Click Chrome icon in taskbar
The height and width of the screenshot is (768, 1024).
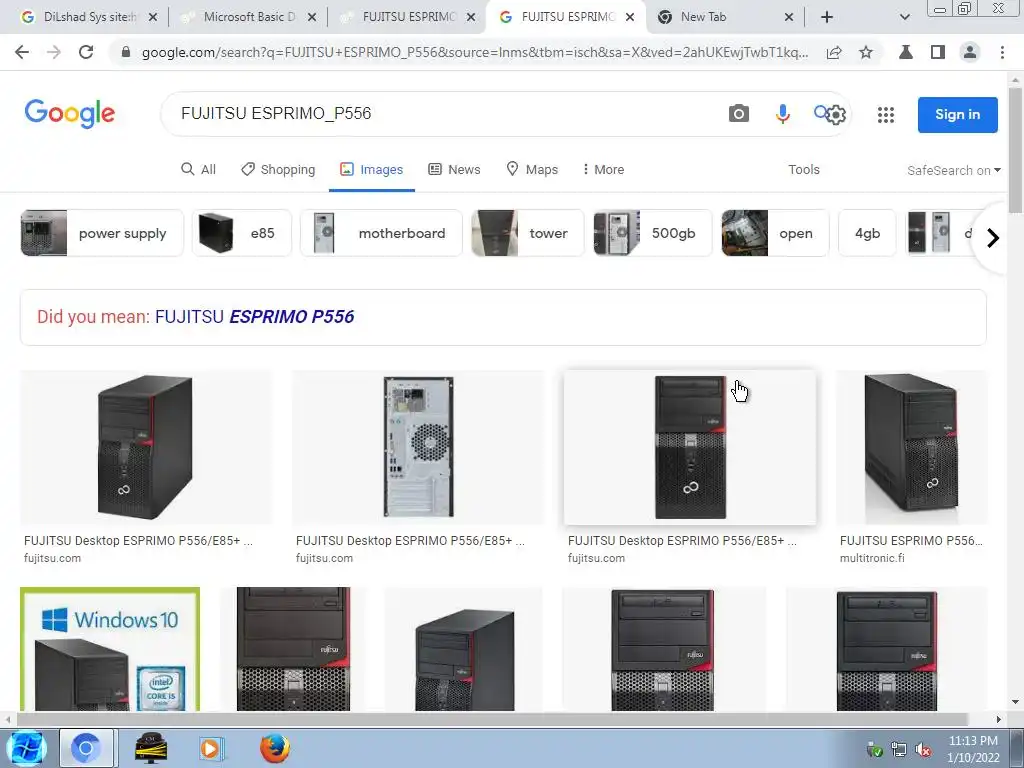click(x=86, y=748)
